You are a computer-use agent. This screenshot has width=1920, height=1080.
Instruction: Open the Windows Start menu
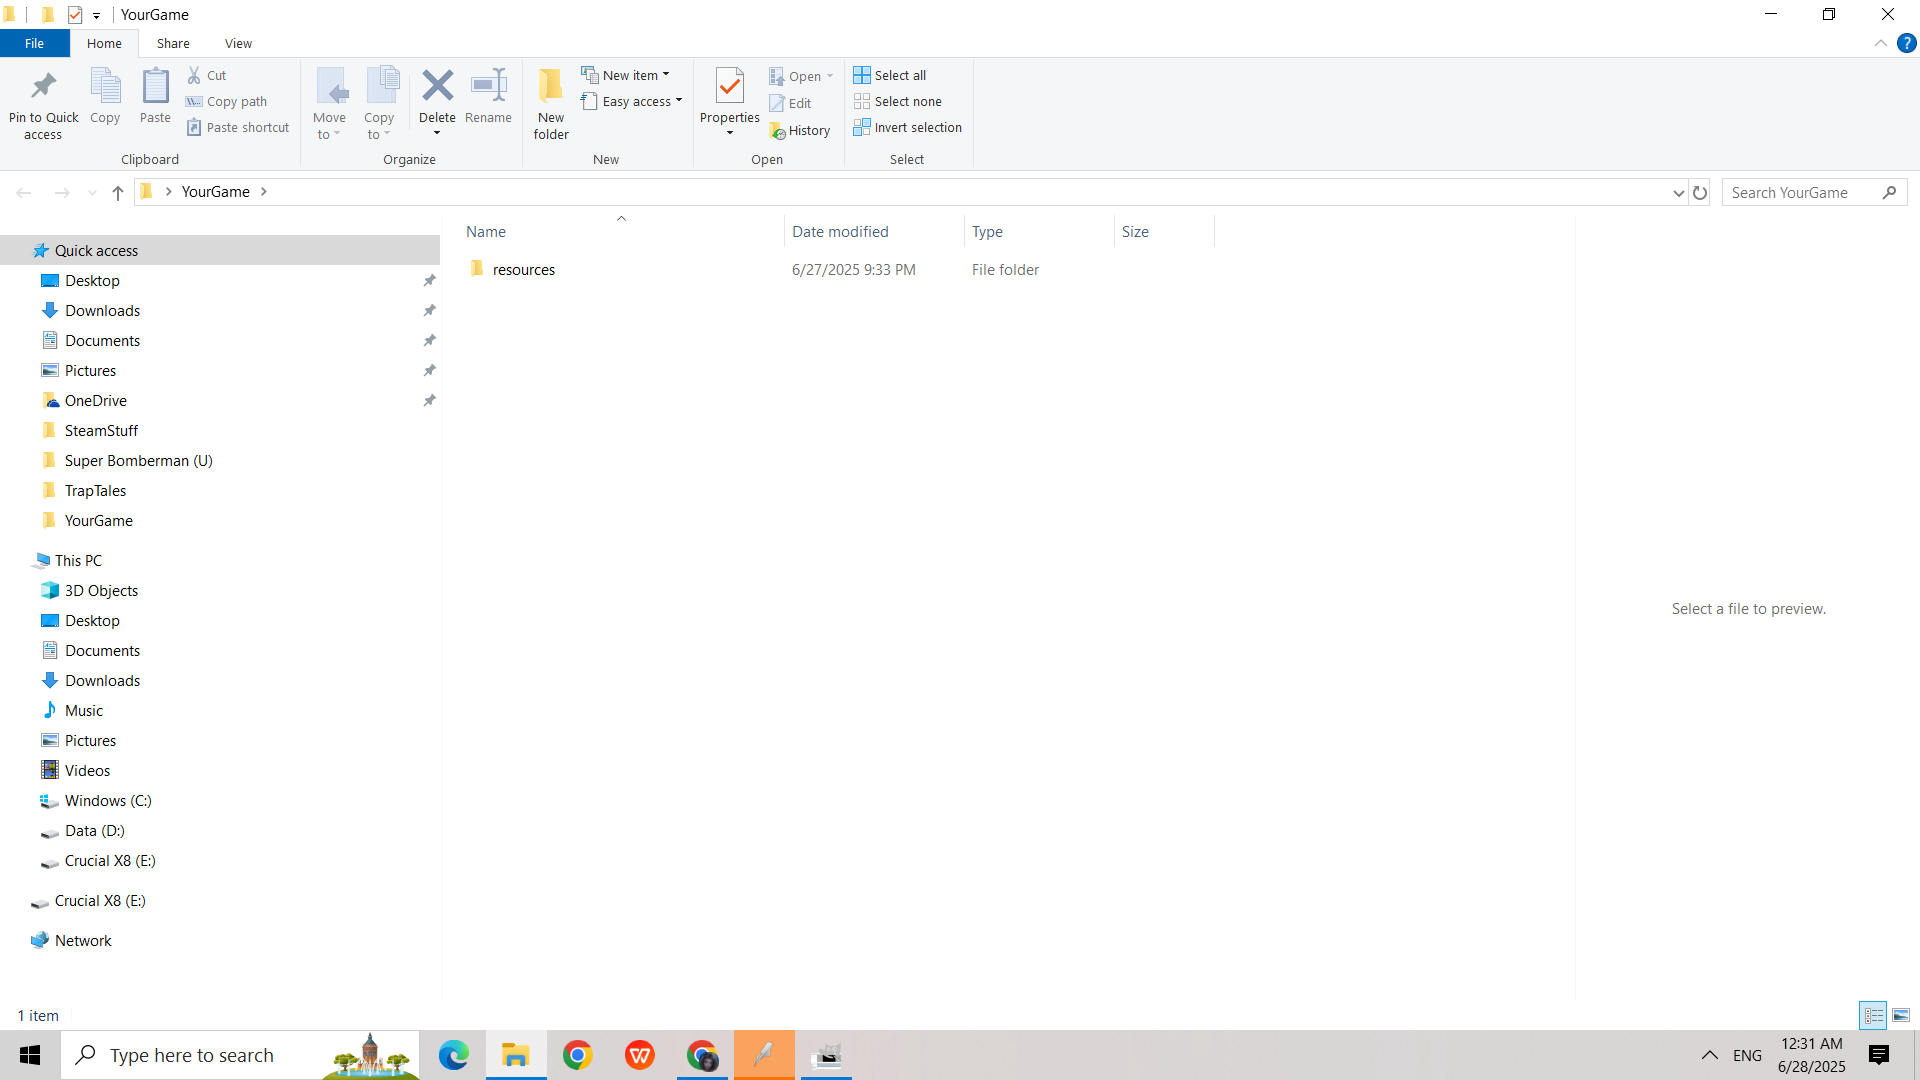[x=30, y=1055]
